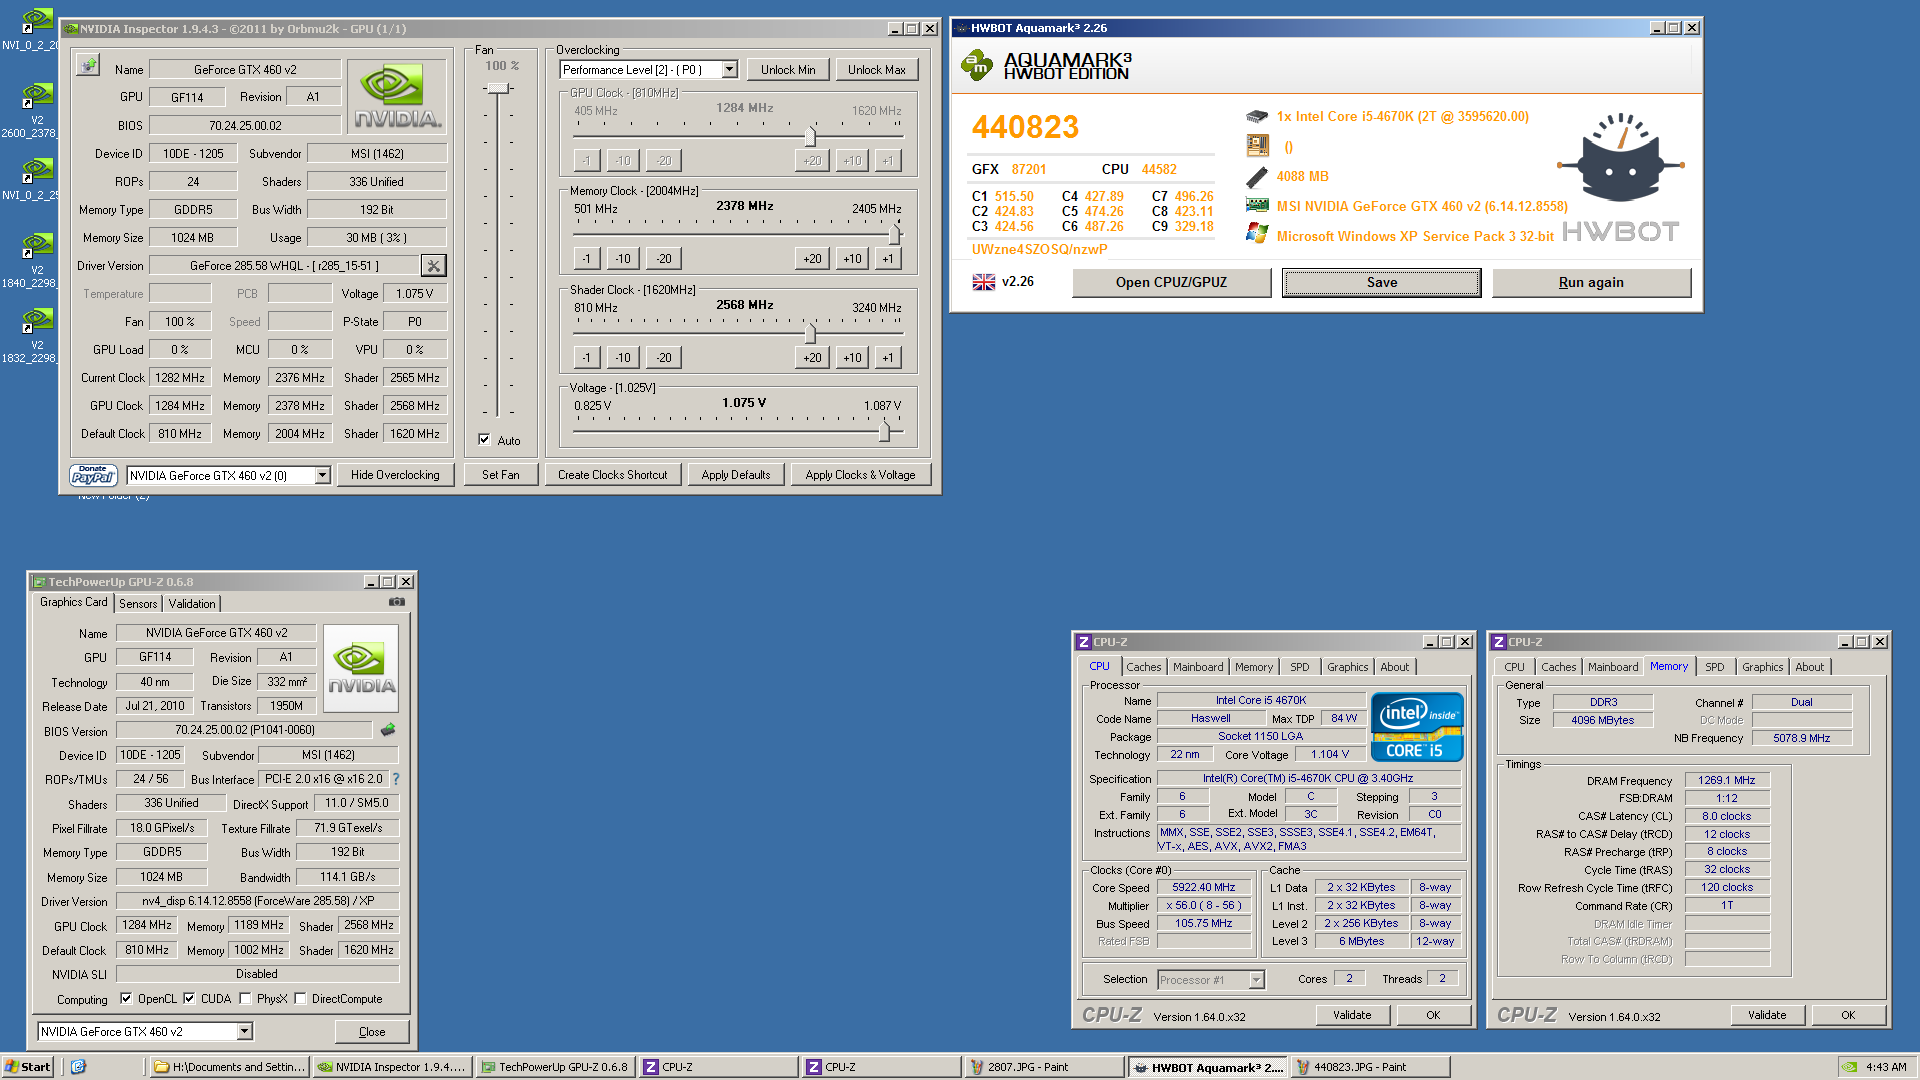The image size is (1920, 1080).
Task: Click the processor chip icon in Aquamark
Action: (1257, 117)
